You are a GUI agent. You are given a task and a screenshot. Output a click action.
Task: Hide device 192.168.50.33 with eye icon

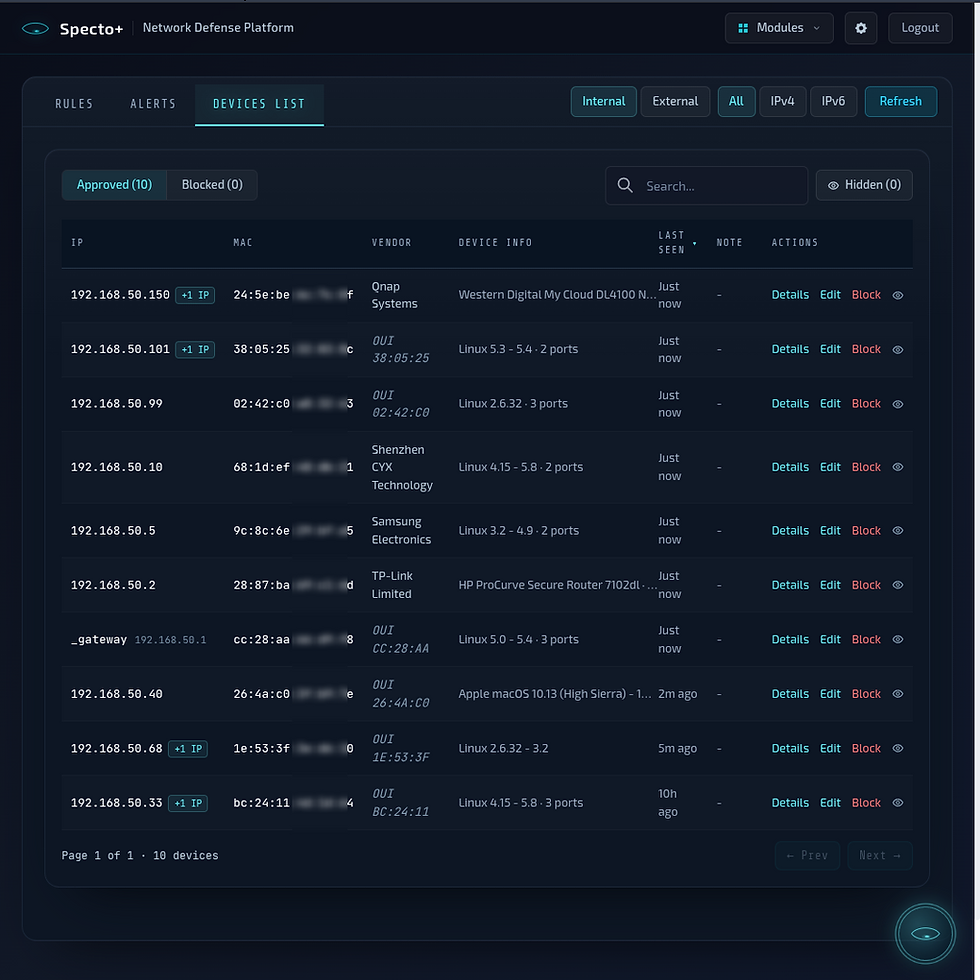898,802
